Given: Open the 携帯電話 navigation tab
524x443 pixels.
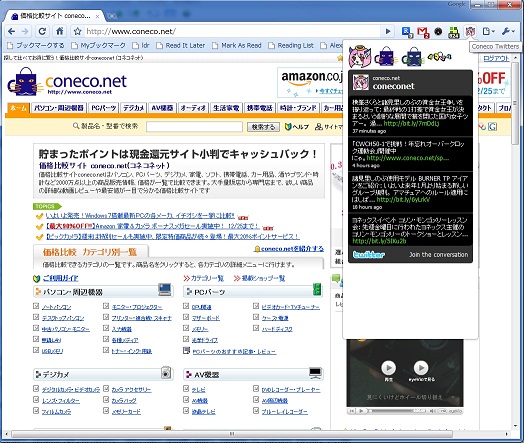Looking at the screenshot, I should (x=259, y=108).
